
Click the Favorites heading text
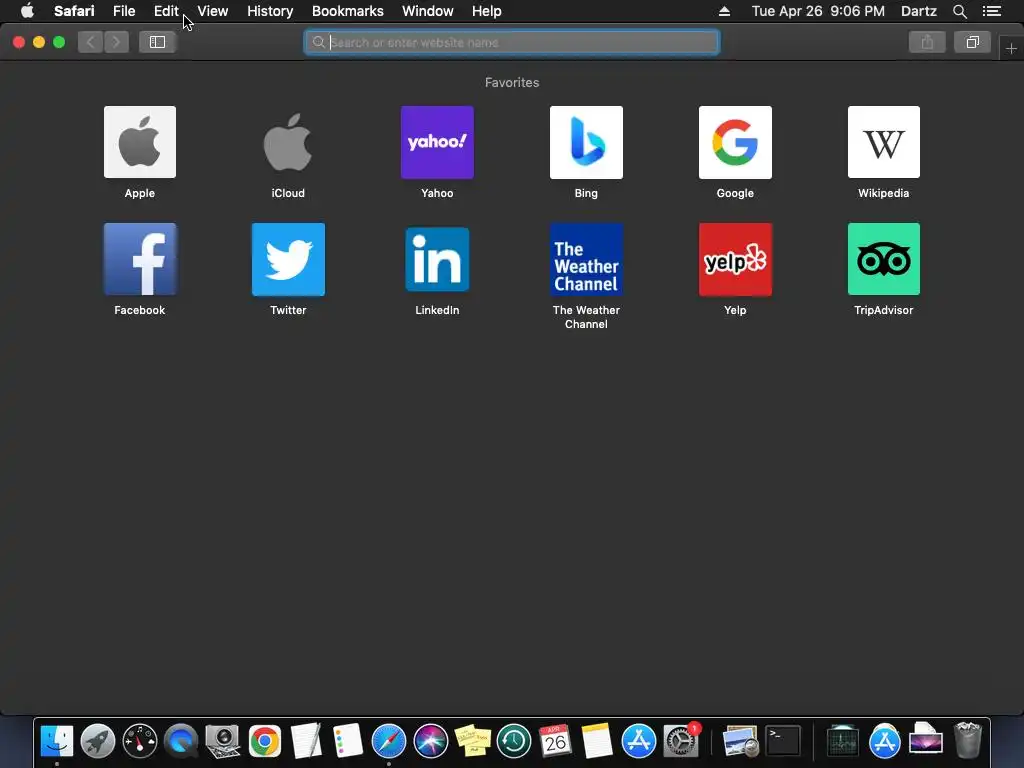[512, 82]
